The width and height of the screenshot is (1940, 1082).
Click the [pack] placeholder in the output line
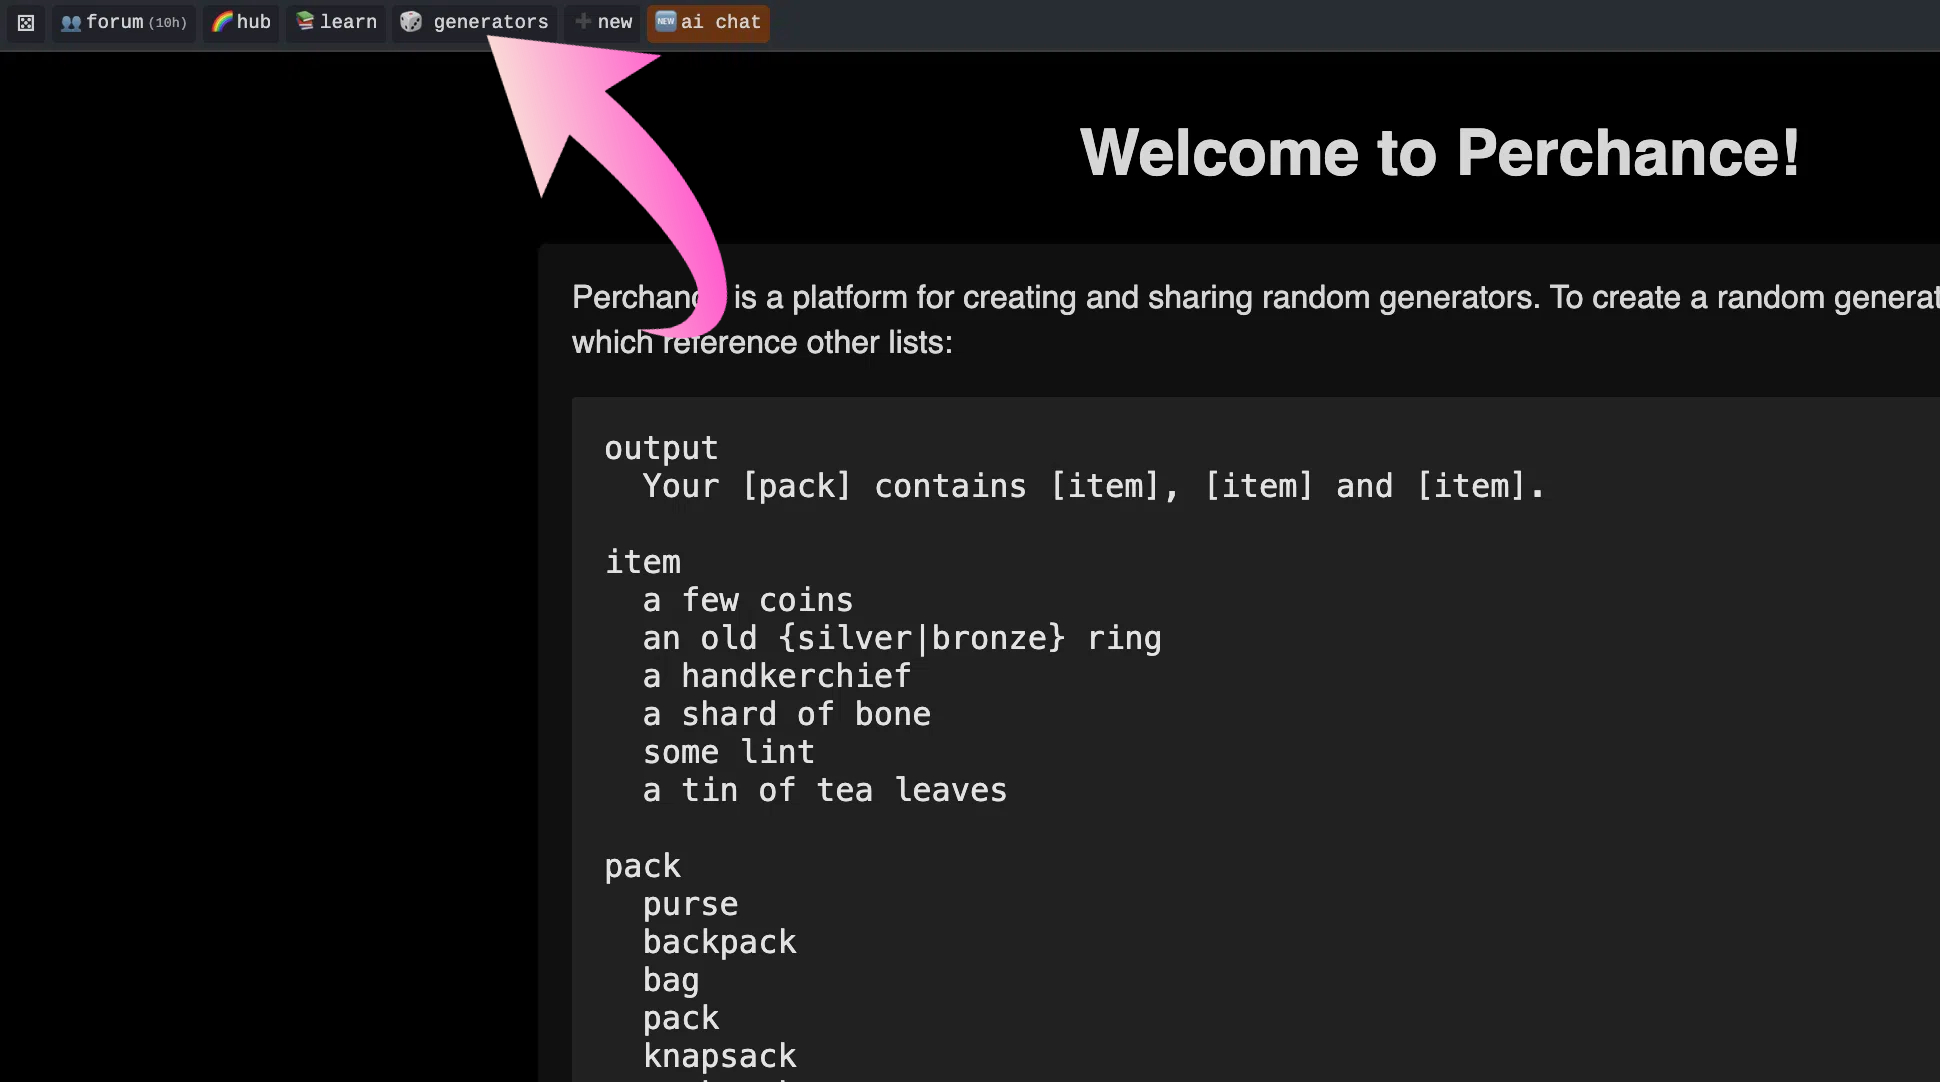click(x=795, y=486)
